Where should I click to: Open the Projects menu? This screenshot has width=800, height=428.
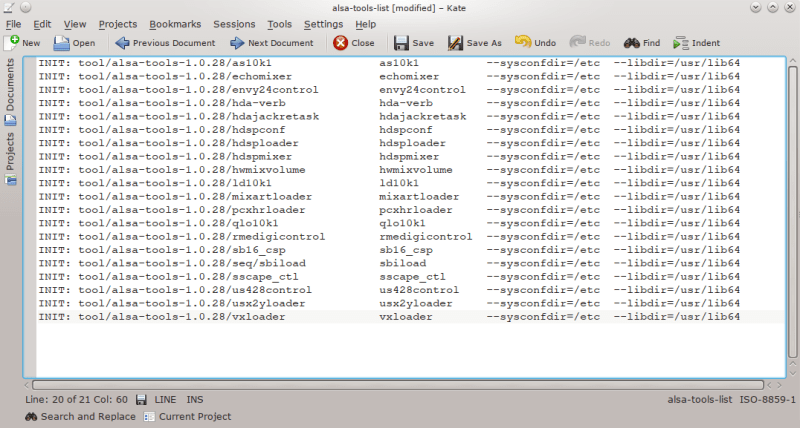(118, 24)
